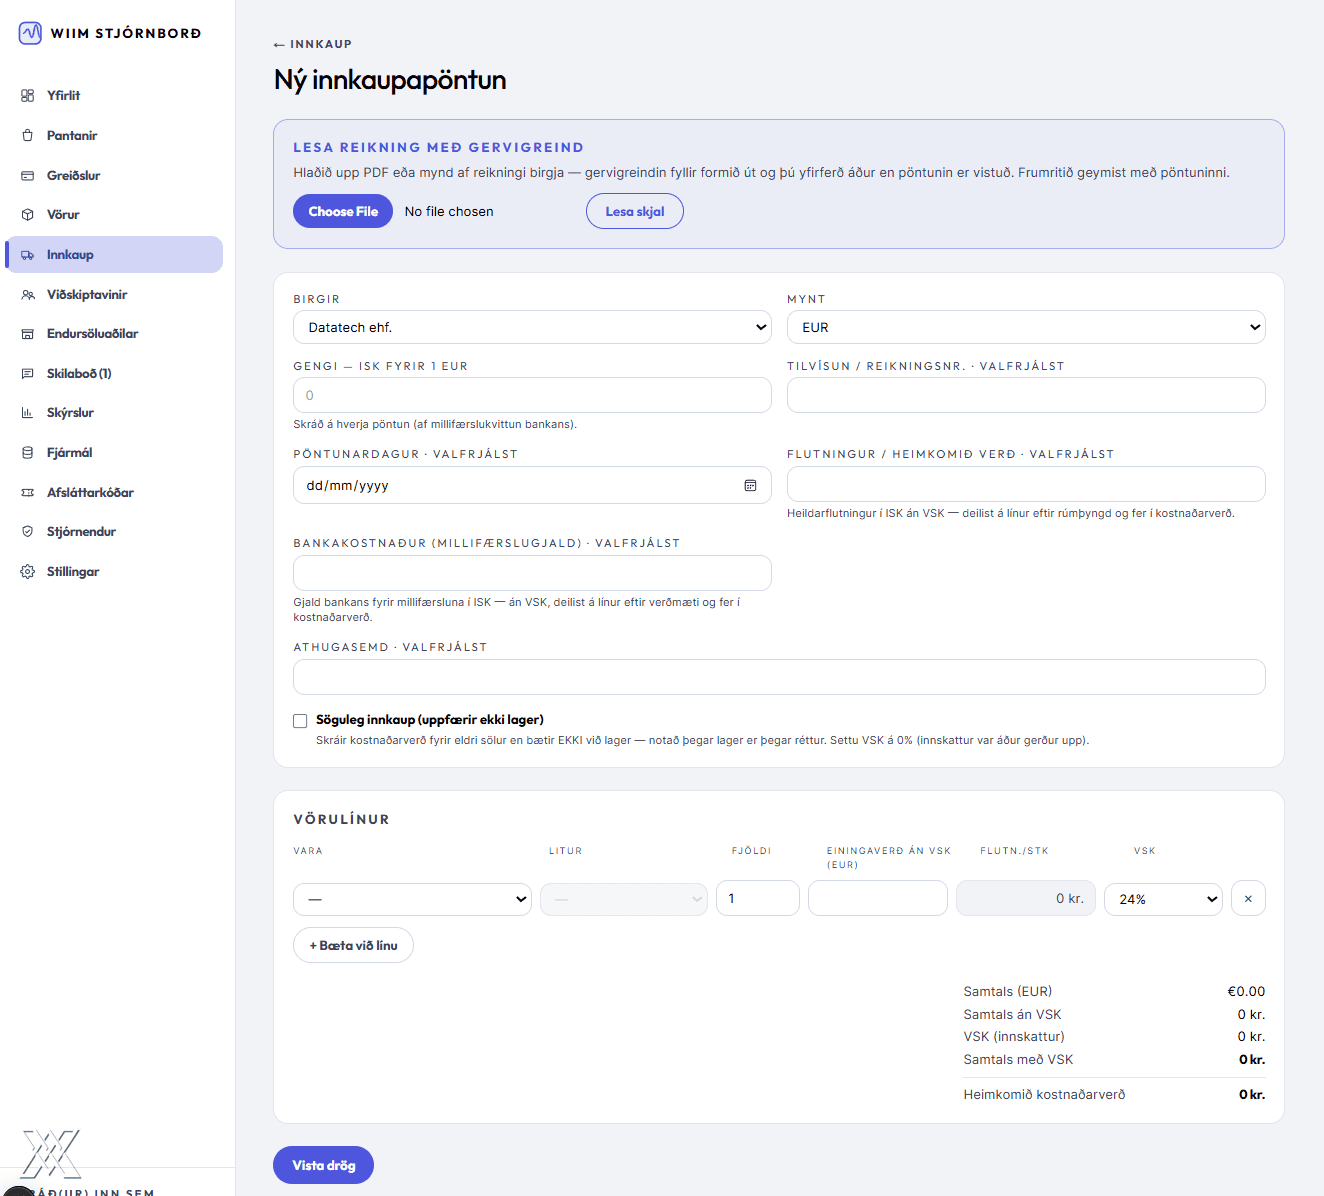
Task: Click the Innkaup truck icon
Action: (x=28, y=255)
